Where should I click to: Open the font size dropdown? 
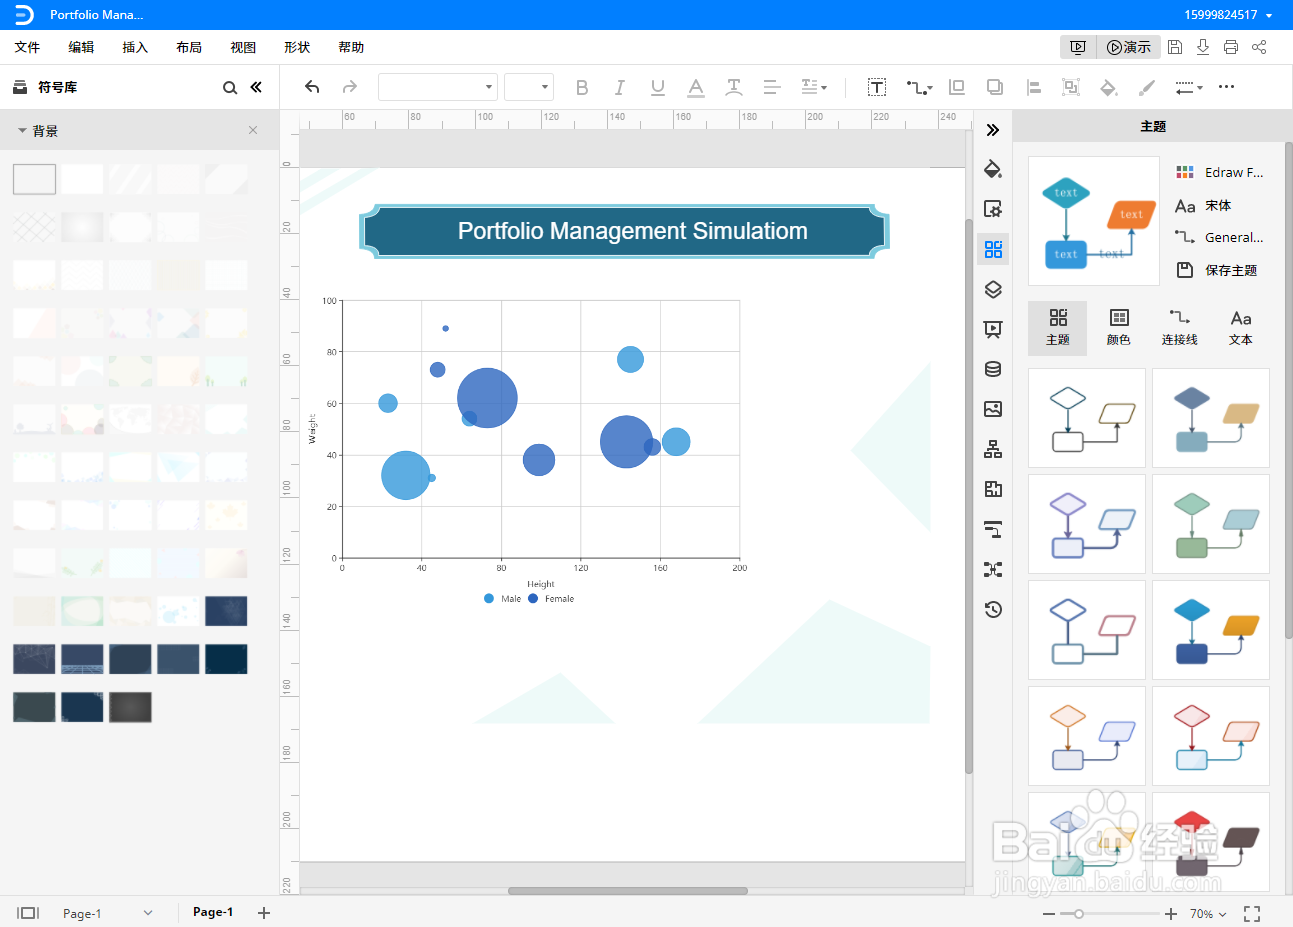pos(529,87)
